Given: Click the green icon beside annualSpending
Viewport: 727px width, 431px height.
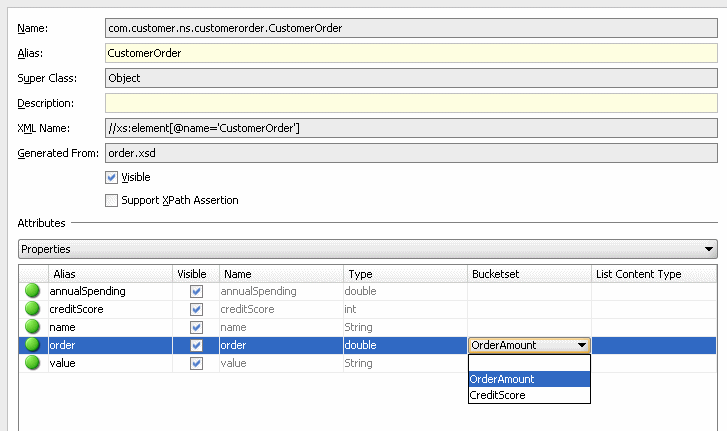Looking at the screenshot, I should 33,291.
